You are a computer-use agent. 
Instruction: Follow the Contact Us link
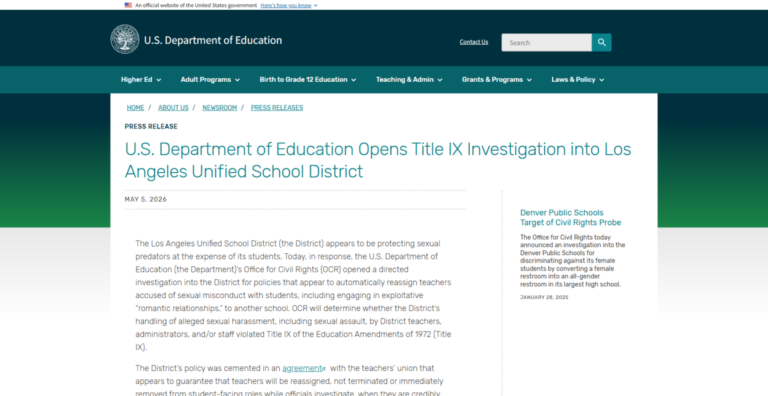474,42
